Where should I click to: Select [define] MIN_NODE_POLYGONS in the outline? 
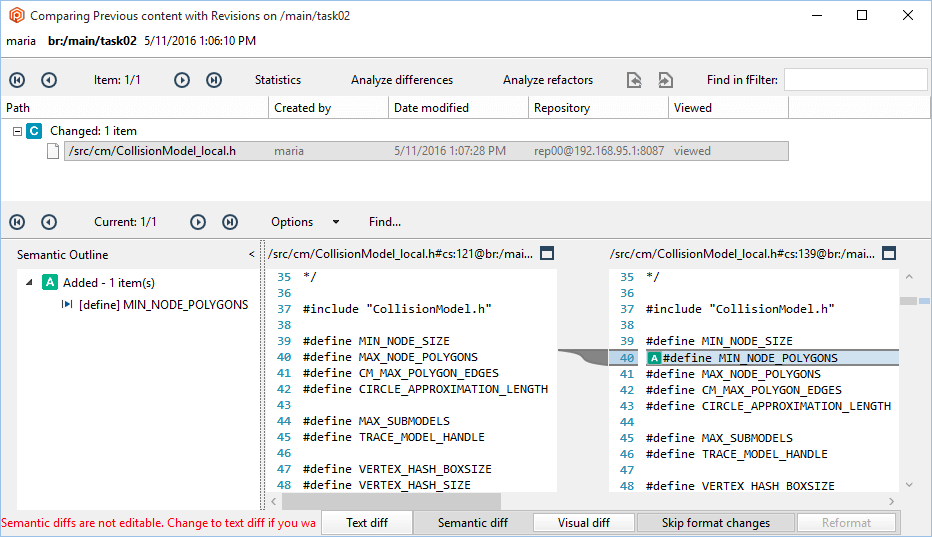[163, 304]
